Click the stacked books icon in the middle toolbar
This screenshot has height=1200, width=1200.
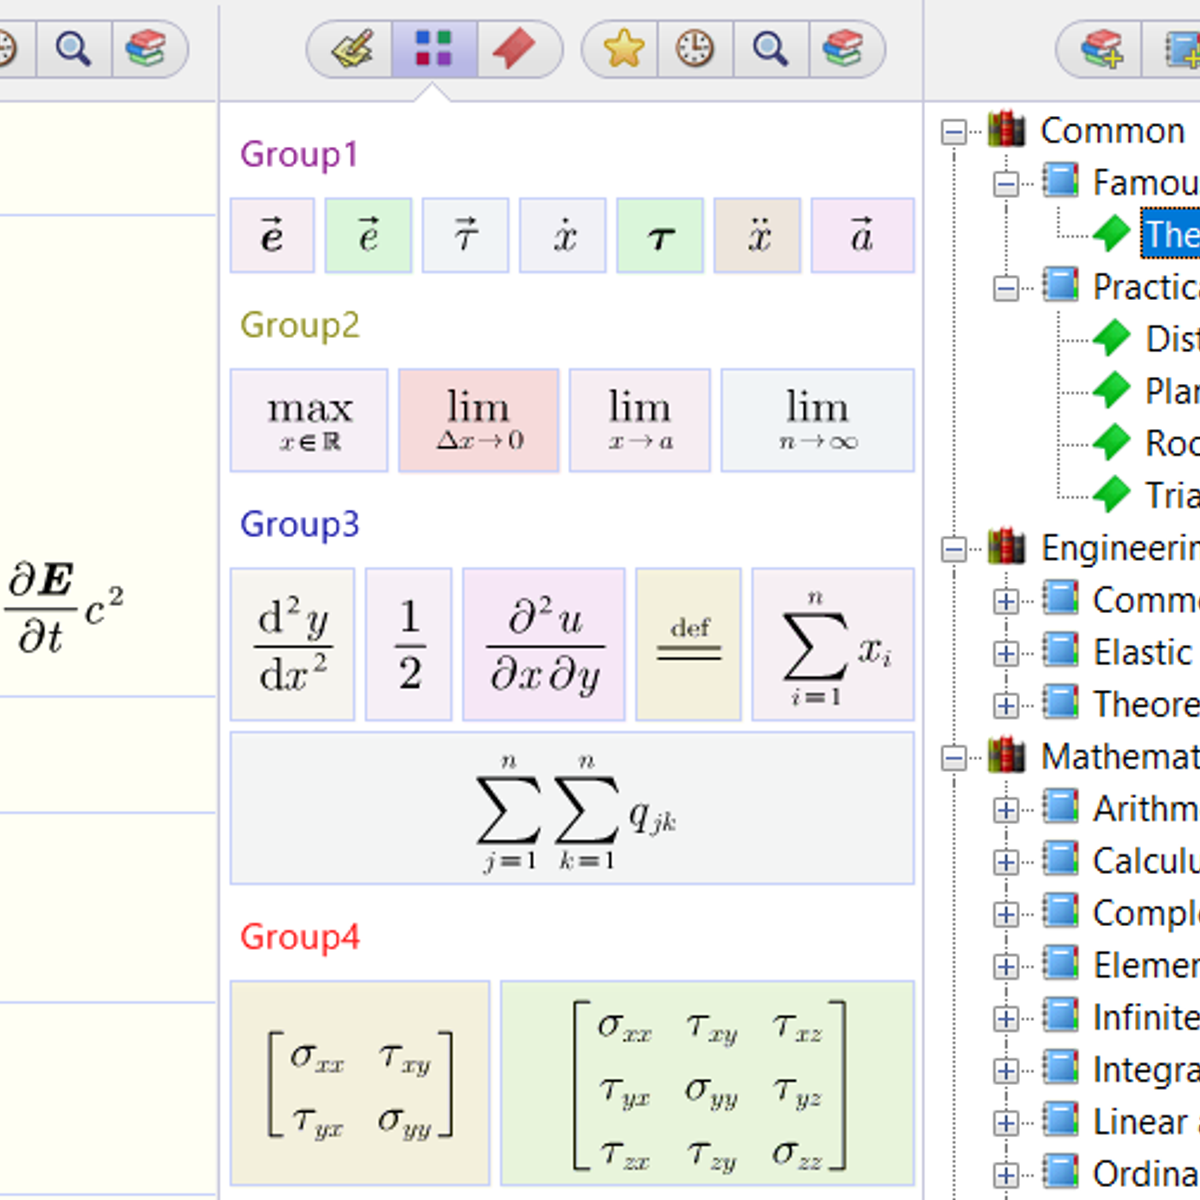pyautogui.click(x=843, y=49)
